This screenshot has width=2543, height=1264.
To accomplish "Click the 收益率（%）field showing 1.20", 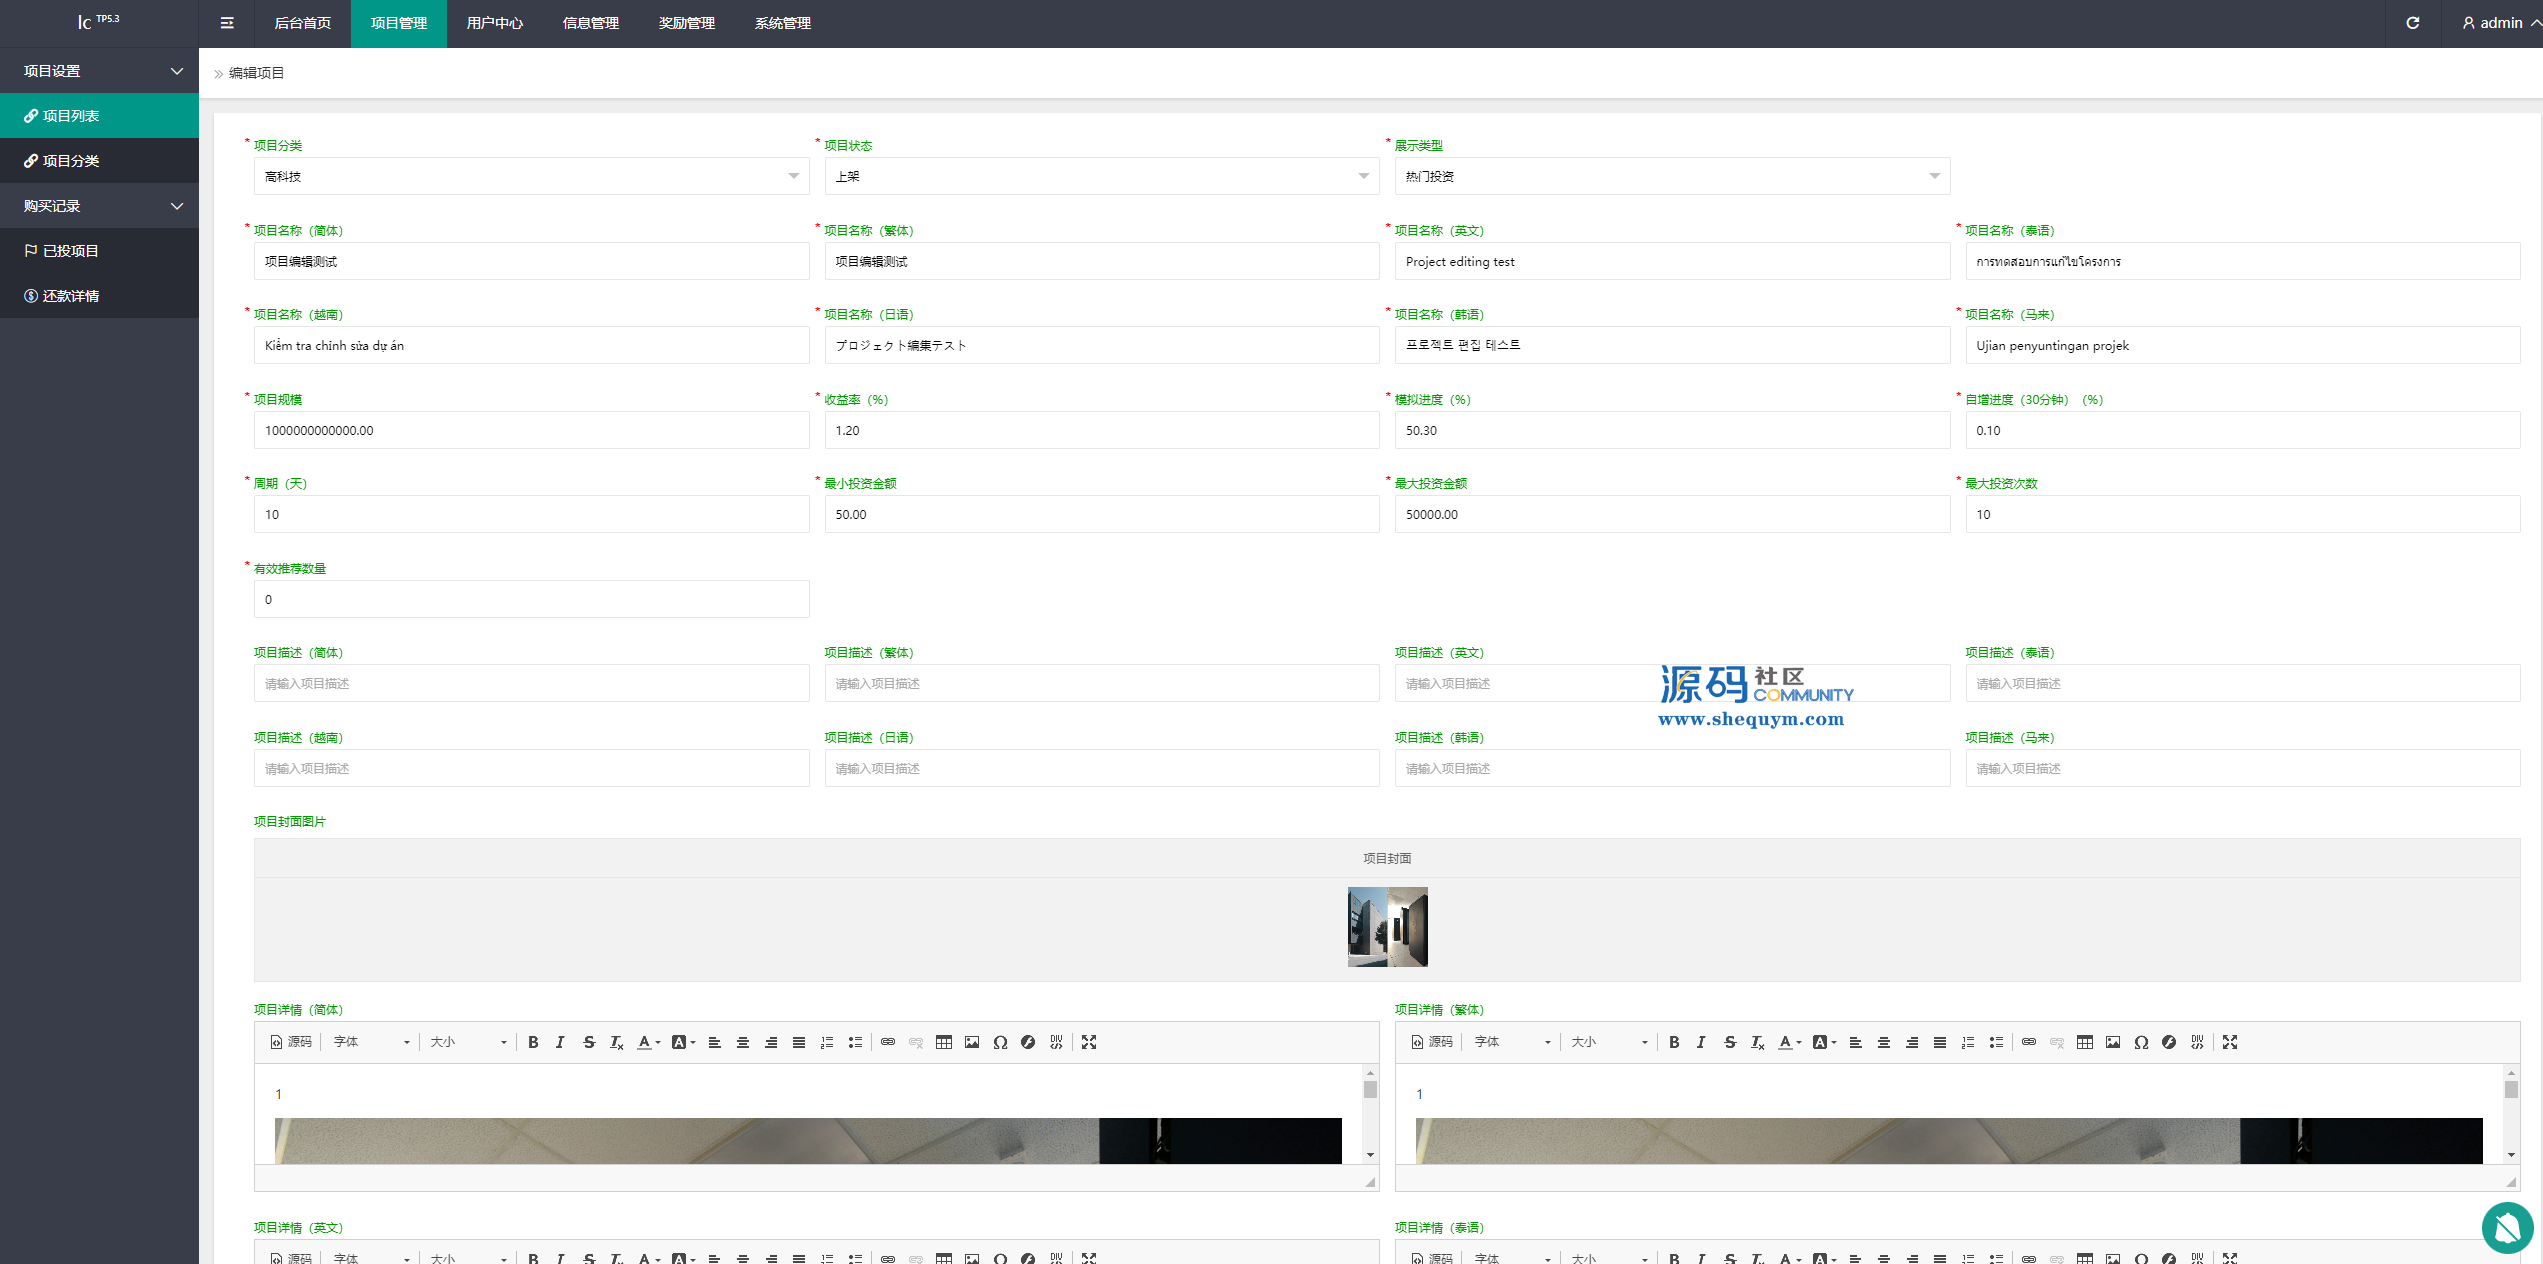I will tap(1102, 430).
